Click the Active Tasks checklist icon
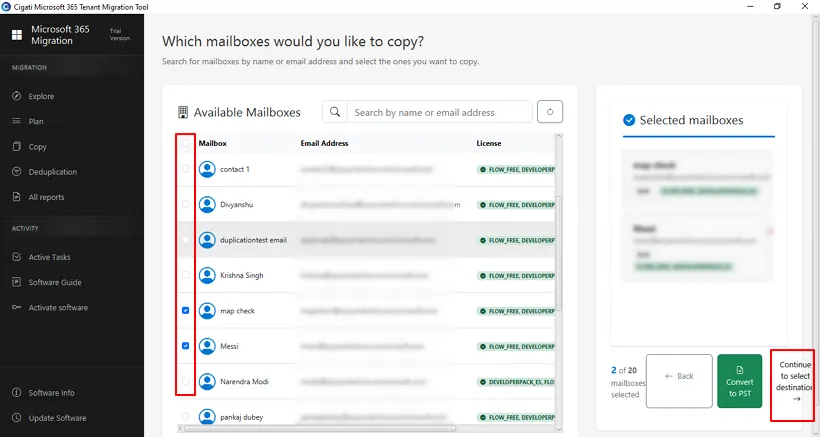The height and width of the screenshot is (437, 820). click(x=17, y=257)
